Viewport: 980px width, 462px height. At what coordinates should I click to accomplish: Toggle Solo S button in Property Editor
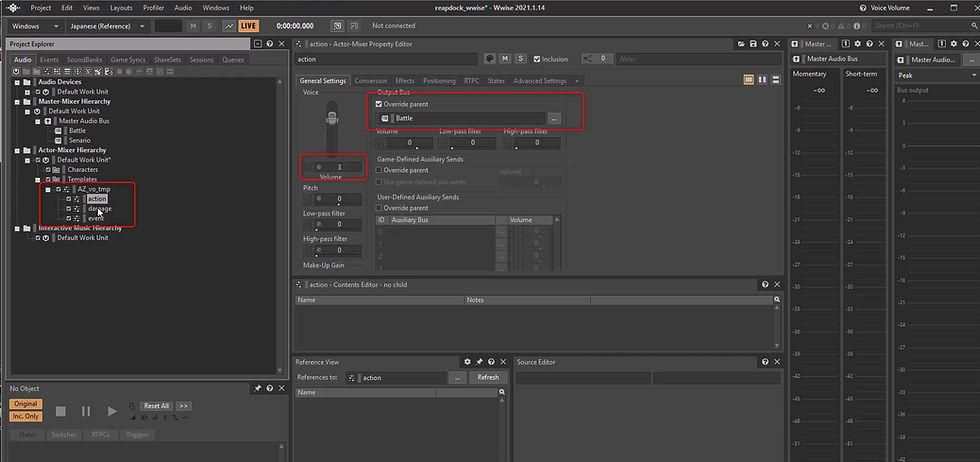(520, 59)
